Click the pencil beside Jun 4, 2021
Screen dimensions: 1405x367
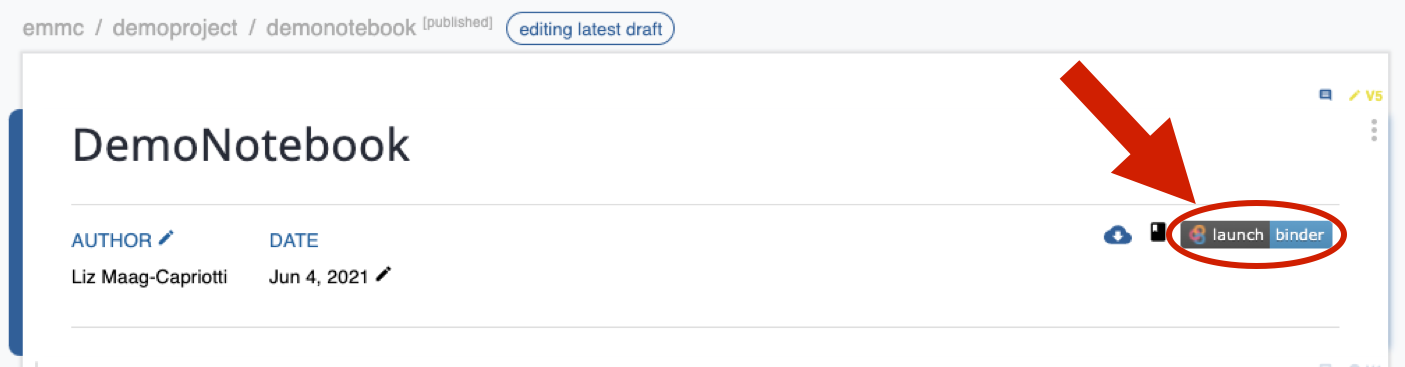point(383,274)
